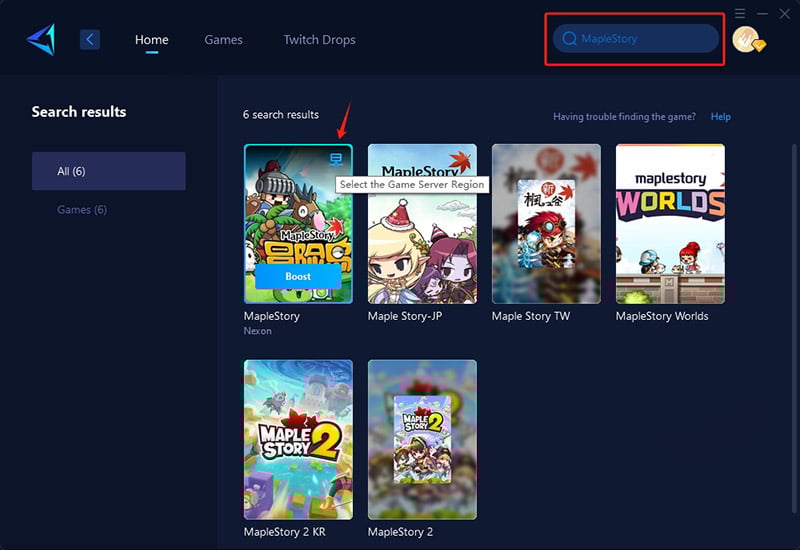
Task: Click the Nexon publisher label
Action: (x=258, y=331)
